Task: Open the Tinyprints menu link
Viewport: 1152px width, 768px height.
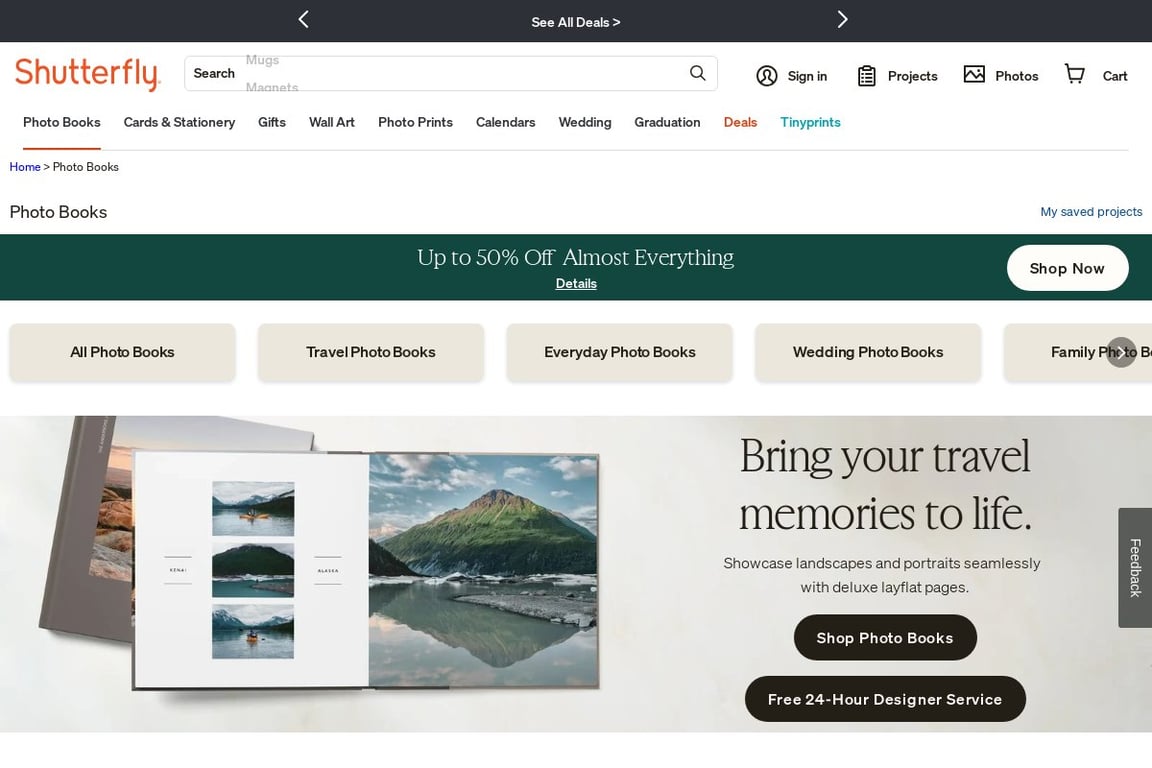Action: (810, 123)
